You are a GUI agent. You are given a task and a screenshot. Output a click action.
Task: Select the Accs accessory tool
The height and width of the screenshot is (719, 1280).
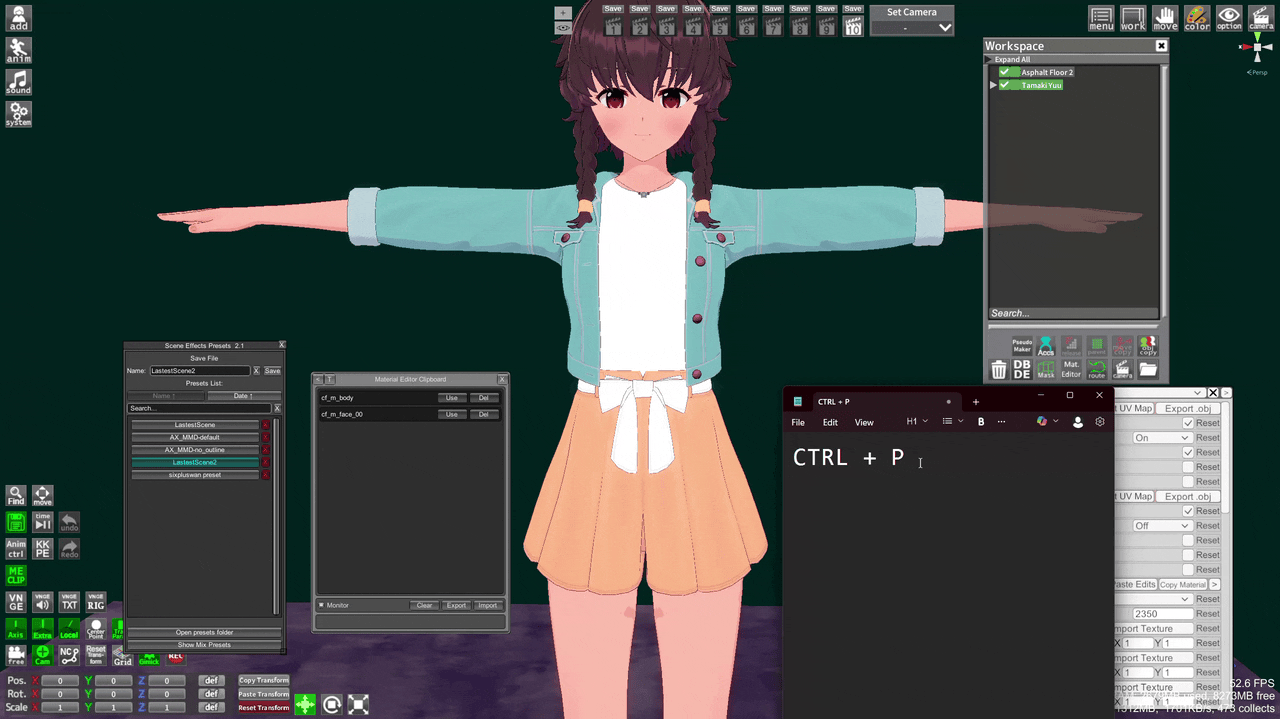point(1045,347)
